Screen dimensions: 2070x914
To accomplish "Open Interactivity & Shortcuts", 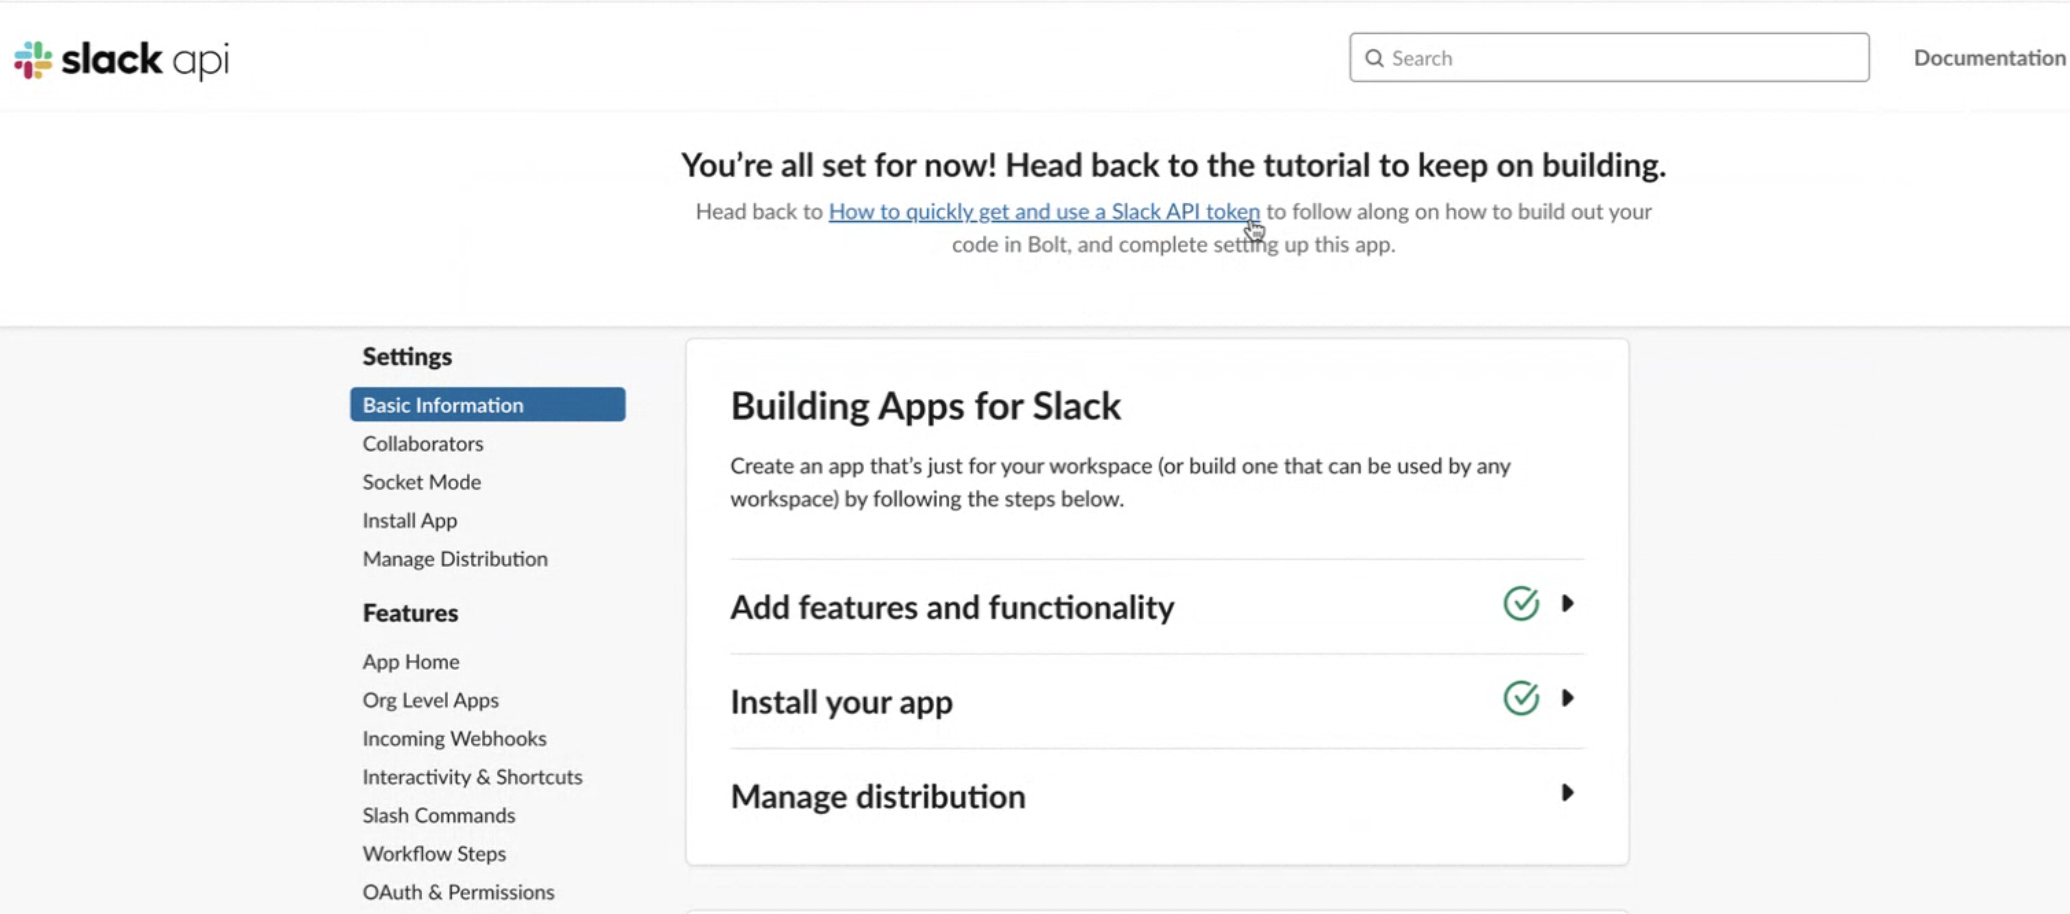I will pyautogui.click(x=473, y=777).
